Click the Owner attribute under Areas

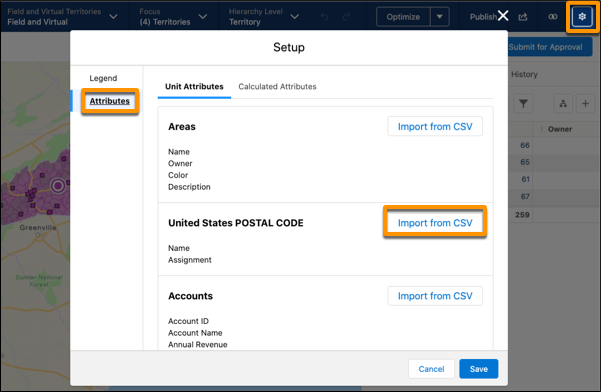click(180, 164)
